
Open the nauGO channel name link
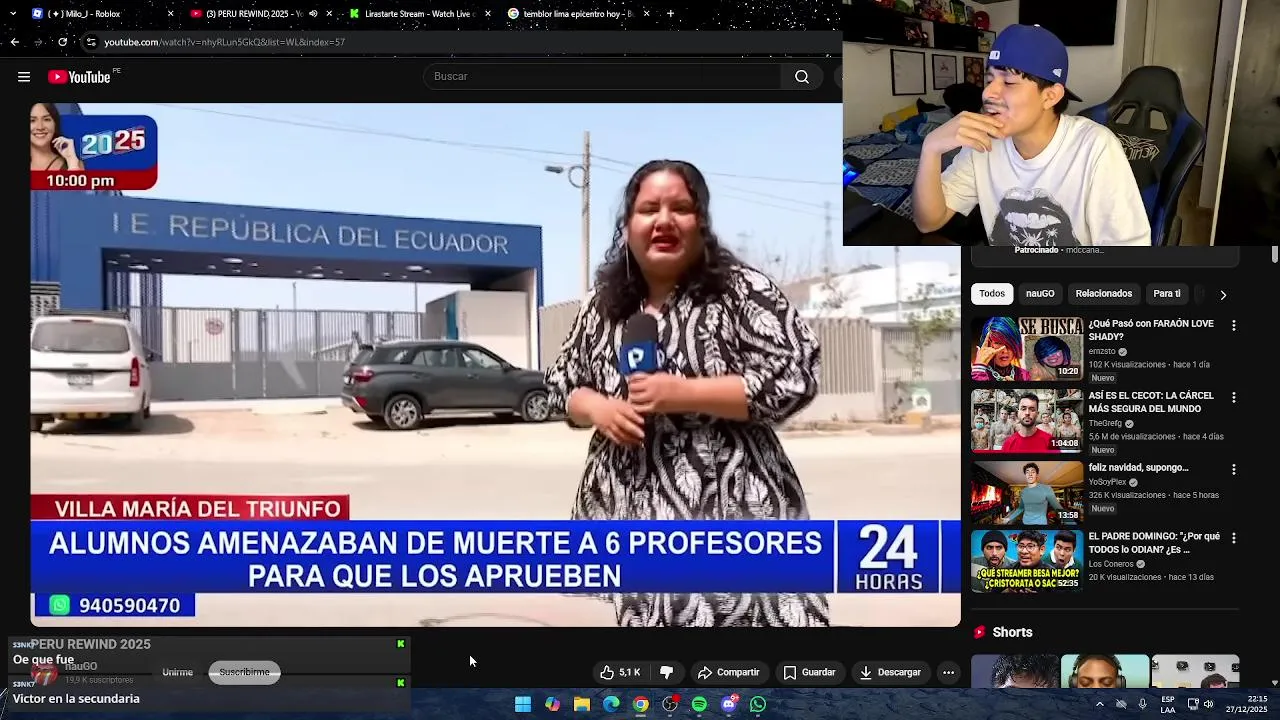tap(80, 666)
